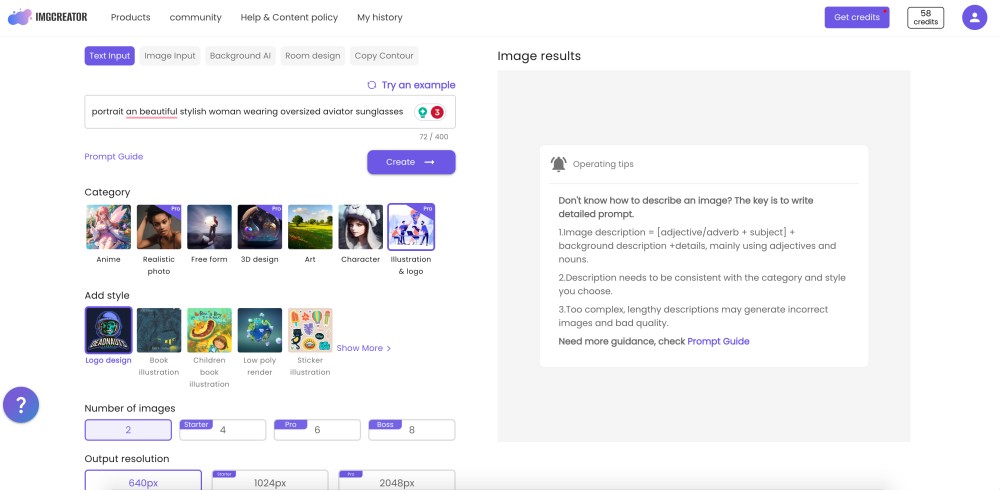The width and height of the screenshot is (1000, 490).
Task: Choose the Logo design style icon
Action: point(108,330)
